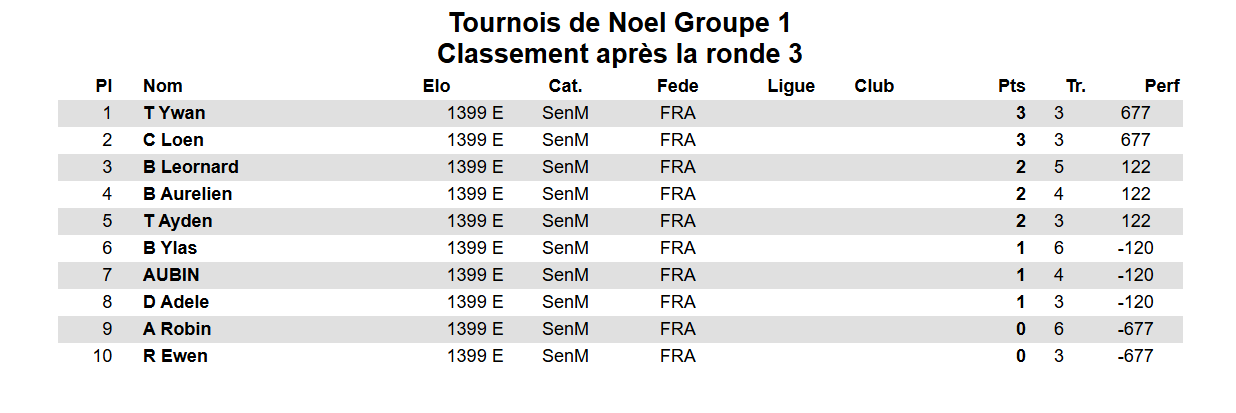Select the 'Club' column header
This screenshot has height=413, width=1236.
pyautogui.click(x=874, y=86)
